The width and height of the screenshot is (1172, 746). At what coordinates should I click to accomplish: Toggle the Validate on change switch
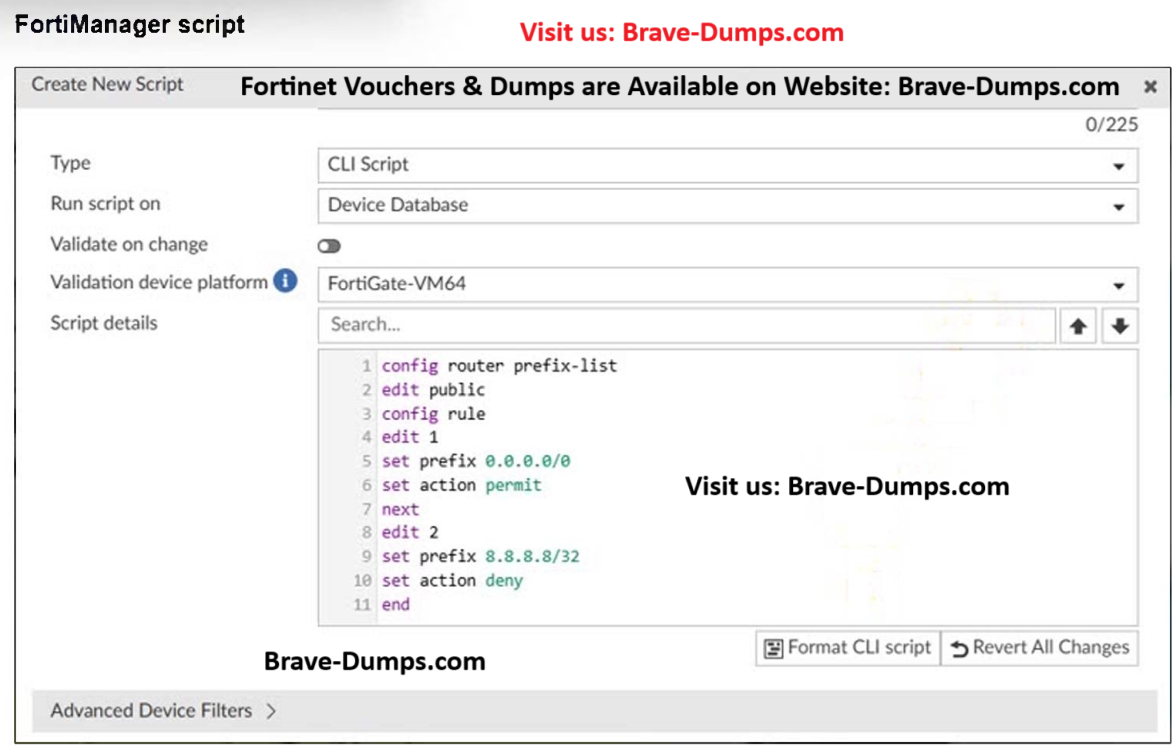(x=329, y=245)
